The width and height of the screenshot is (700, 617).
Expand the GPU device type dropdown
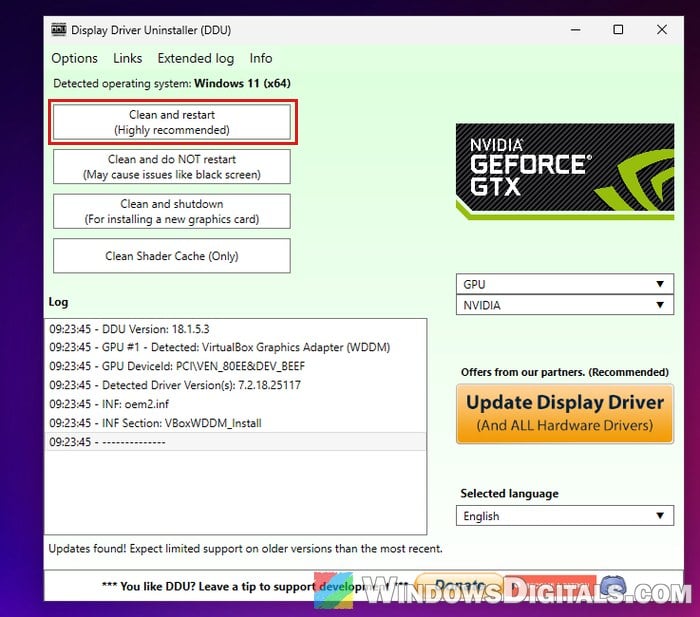pos(565,284)
